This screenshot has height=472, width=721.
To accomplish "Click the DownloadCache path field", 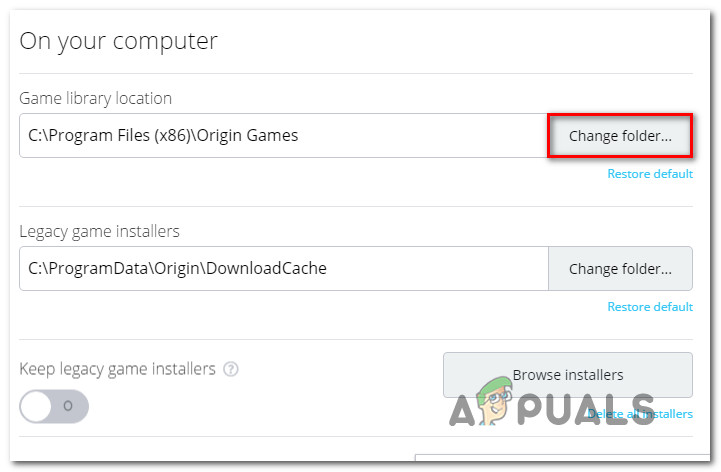I will [284, 269].
